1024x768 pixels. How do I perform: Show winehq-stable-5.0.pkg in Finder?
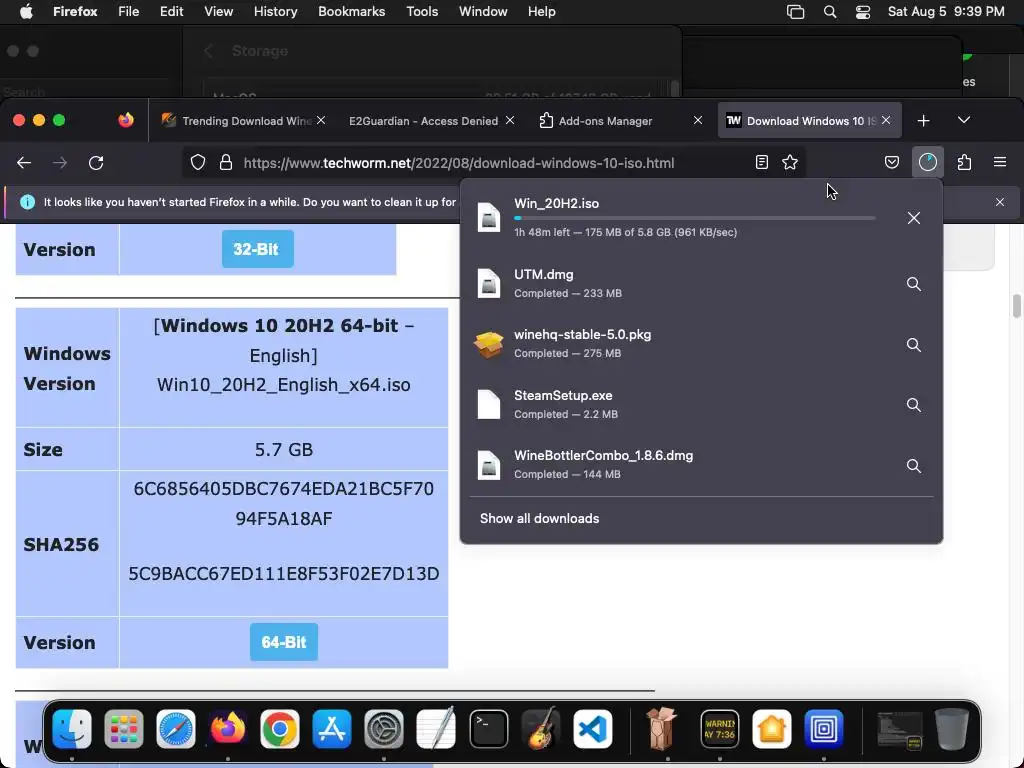click(914, 345)
